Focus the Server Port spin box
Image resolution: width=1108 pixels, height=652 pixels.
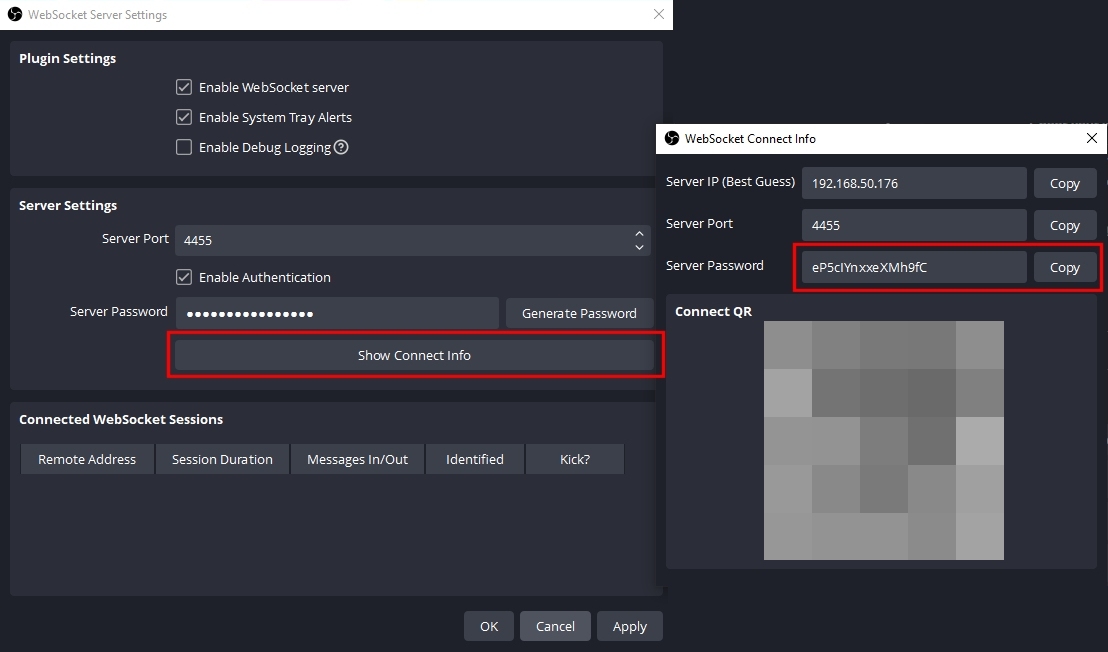click(x=413, y=240)
